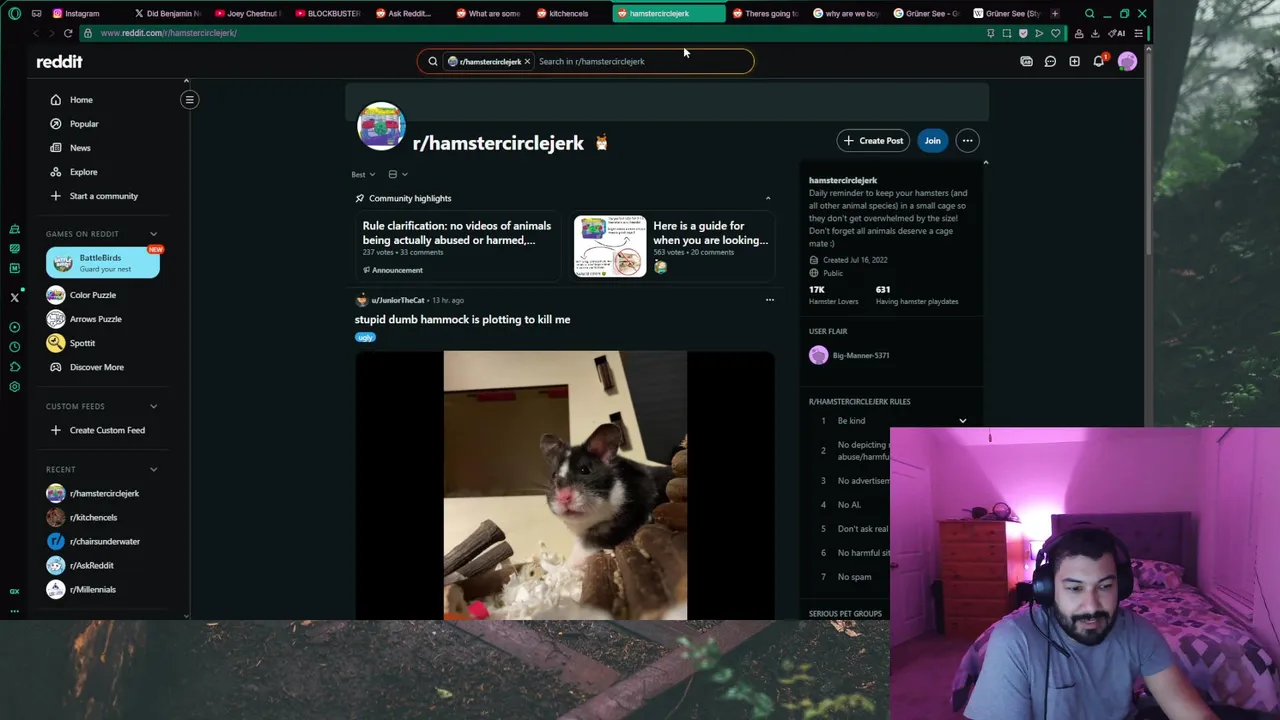Collapse the Games on Reddit section
The image size is (1280, 720).
point(153,234)
